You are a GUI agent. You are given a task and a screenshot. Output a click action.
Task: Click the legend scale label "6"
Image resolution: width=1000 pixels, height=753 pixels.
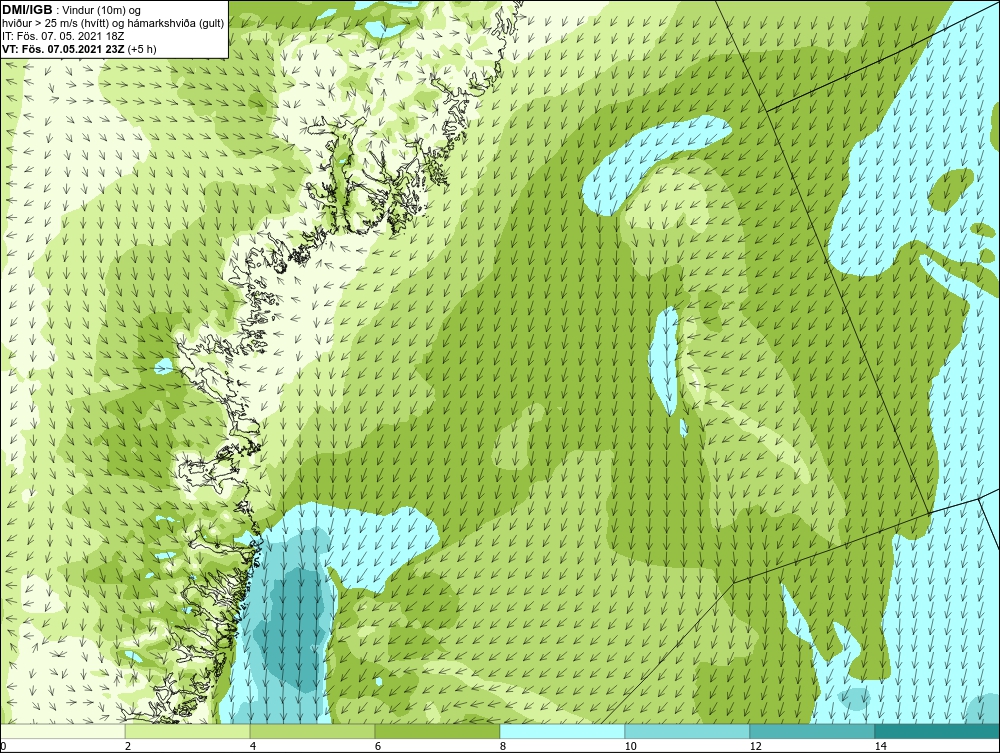[x=378, y=746]
